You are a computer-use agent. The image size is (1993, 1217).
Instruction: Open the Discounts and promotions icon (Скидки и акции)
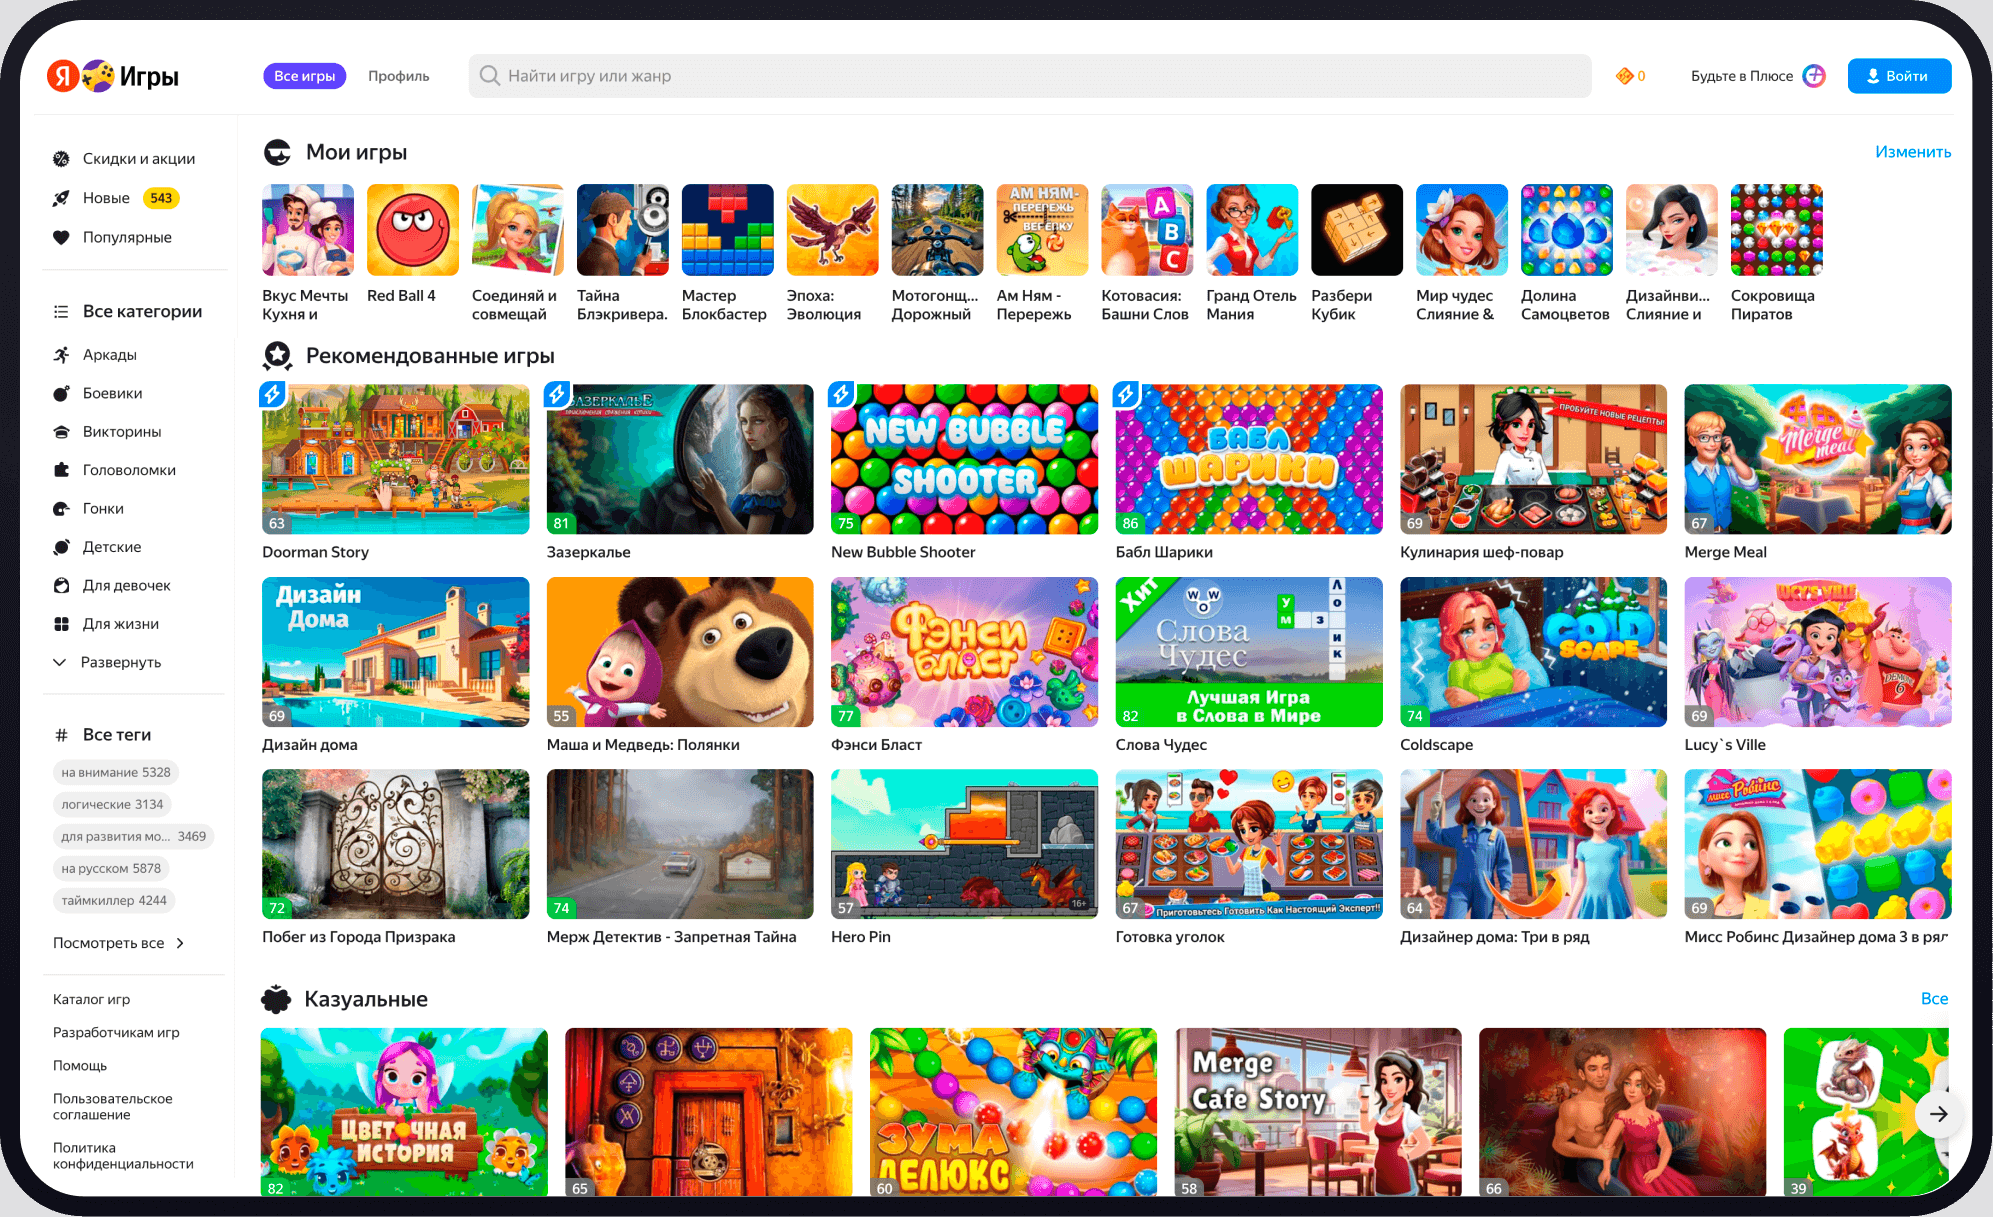pos(61,159)
